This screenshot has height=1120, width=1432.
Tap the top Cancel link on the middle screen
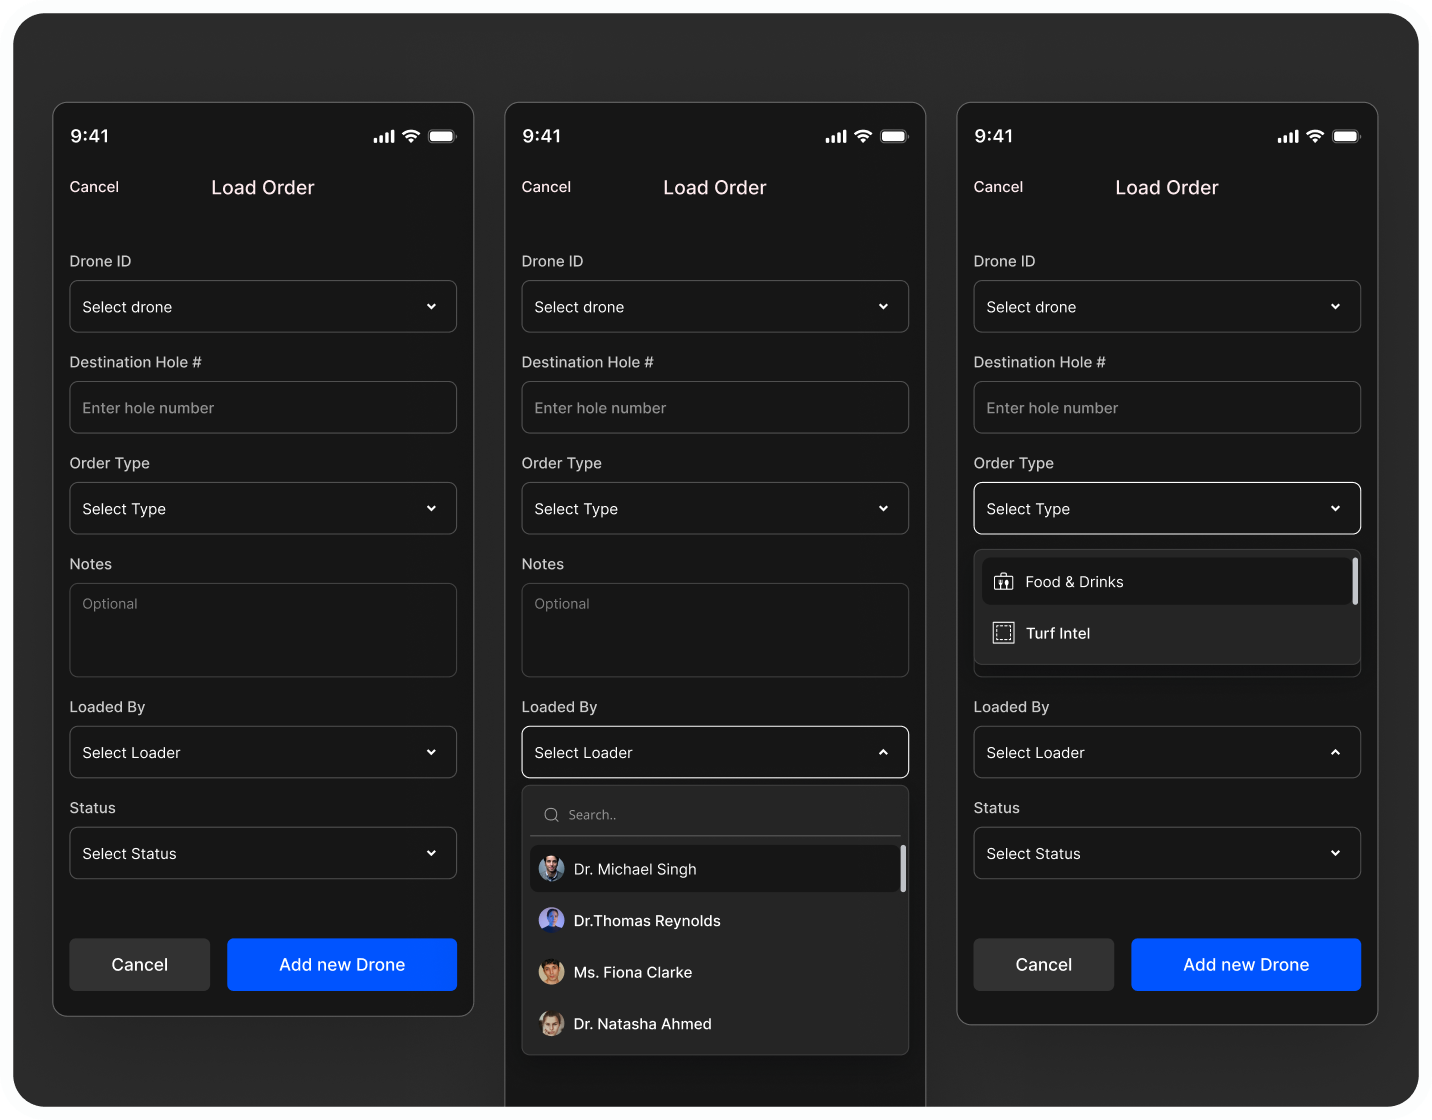[546, 187]
